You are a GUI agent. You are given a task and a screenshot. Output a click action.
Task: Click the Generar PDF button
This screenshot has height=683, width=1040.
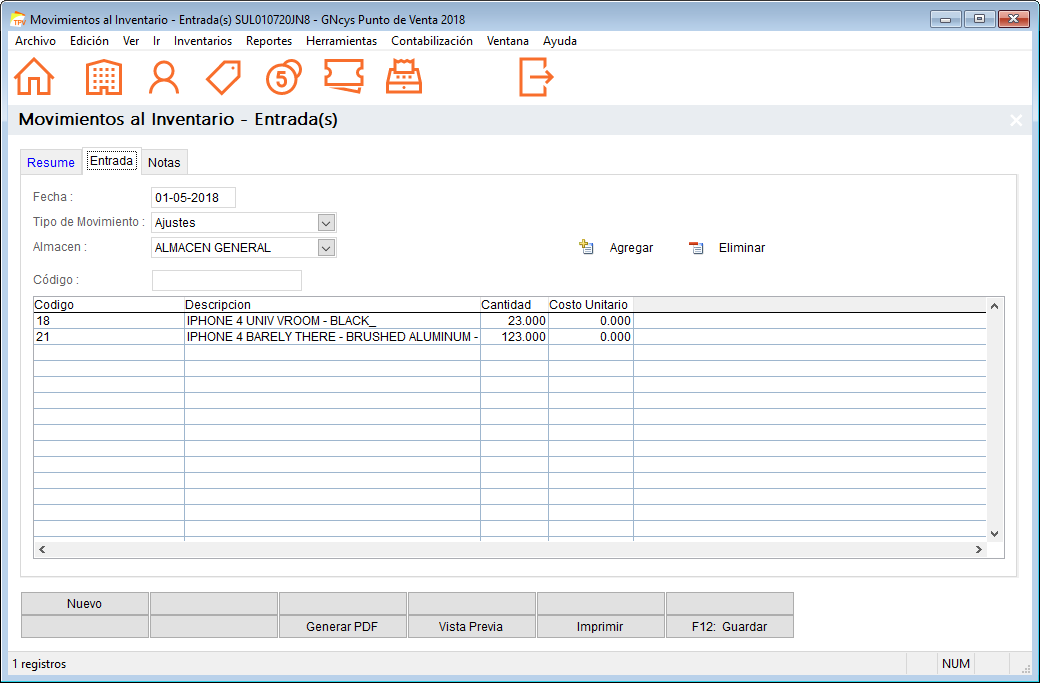(342, 627)
